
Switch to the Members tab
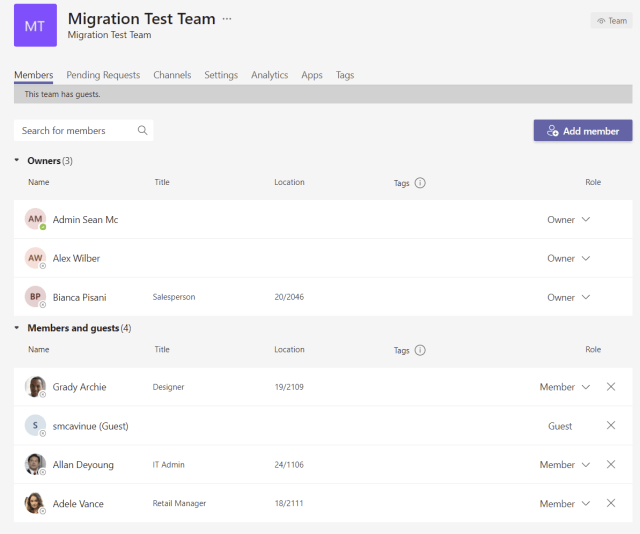coord(33,75)
